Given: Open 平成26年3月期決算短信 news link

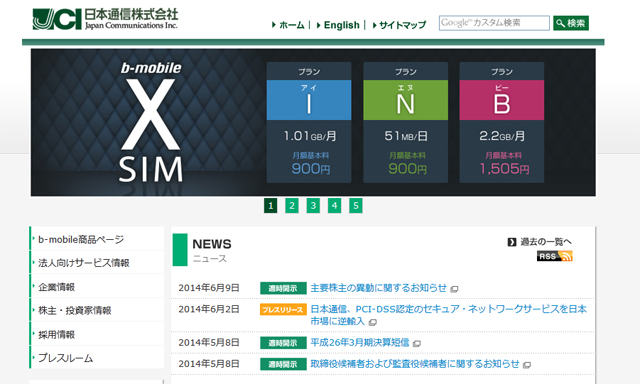Looking at the screenshot, I should point(360,342).
